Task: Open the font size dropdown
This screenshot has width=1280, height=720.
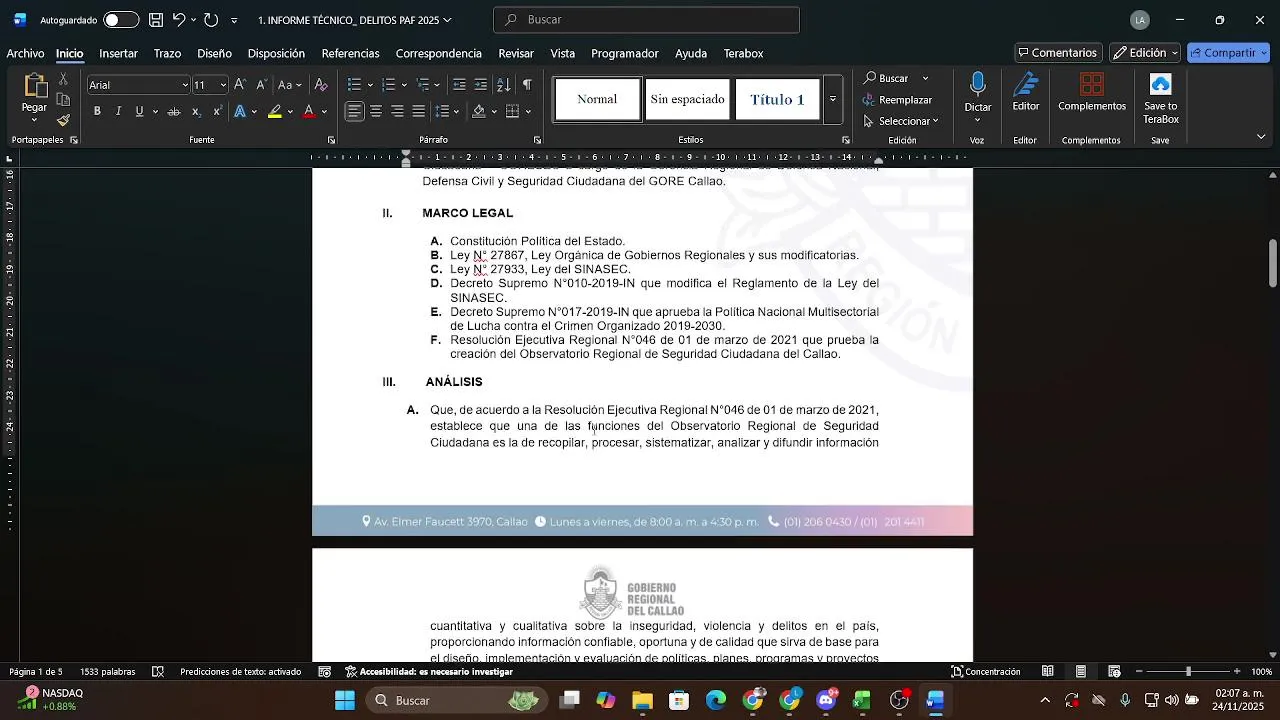Action: click(x=223, y=85)
